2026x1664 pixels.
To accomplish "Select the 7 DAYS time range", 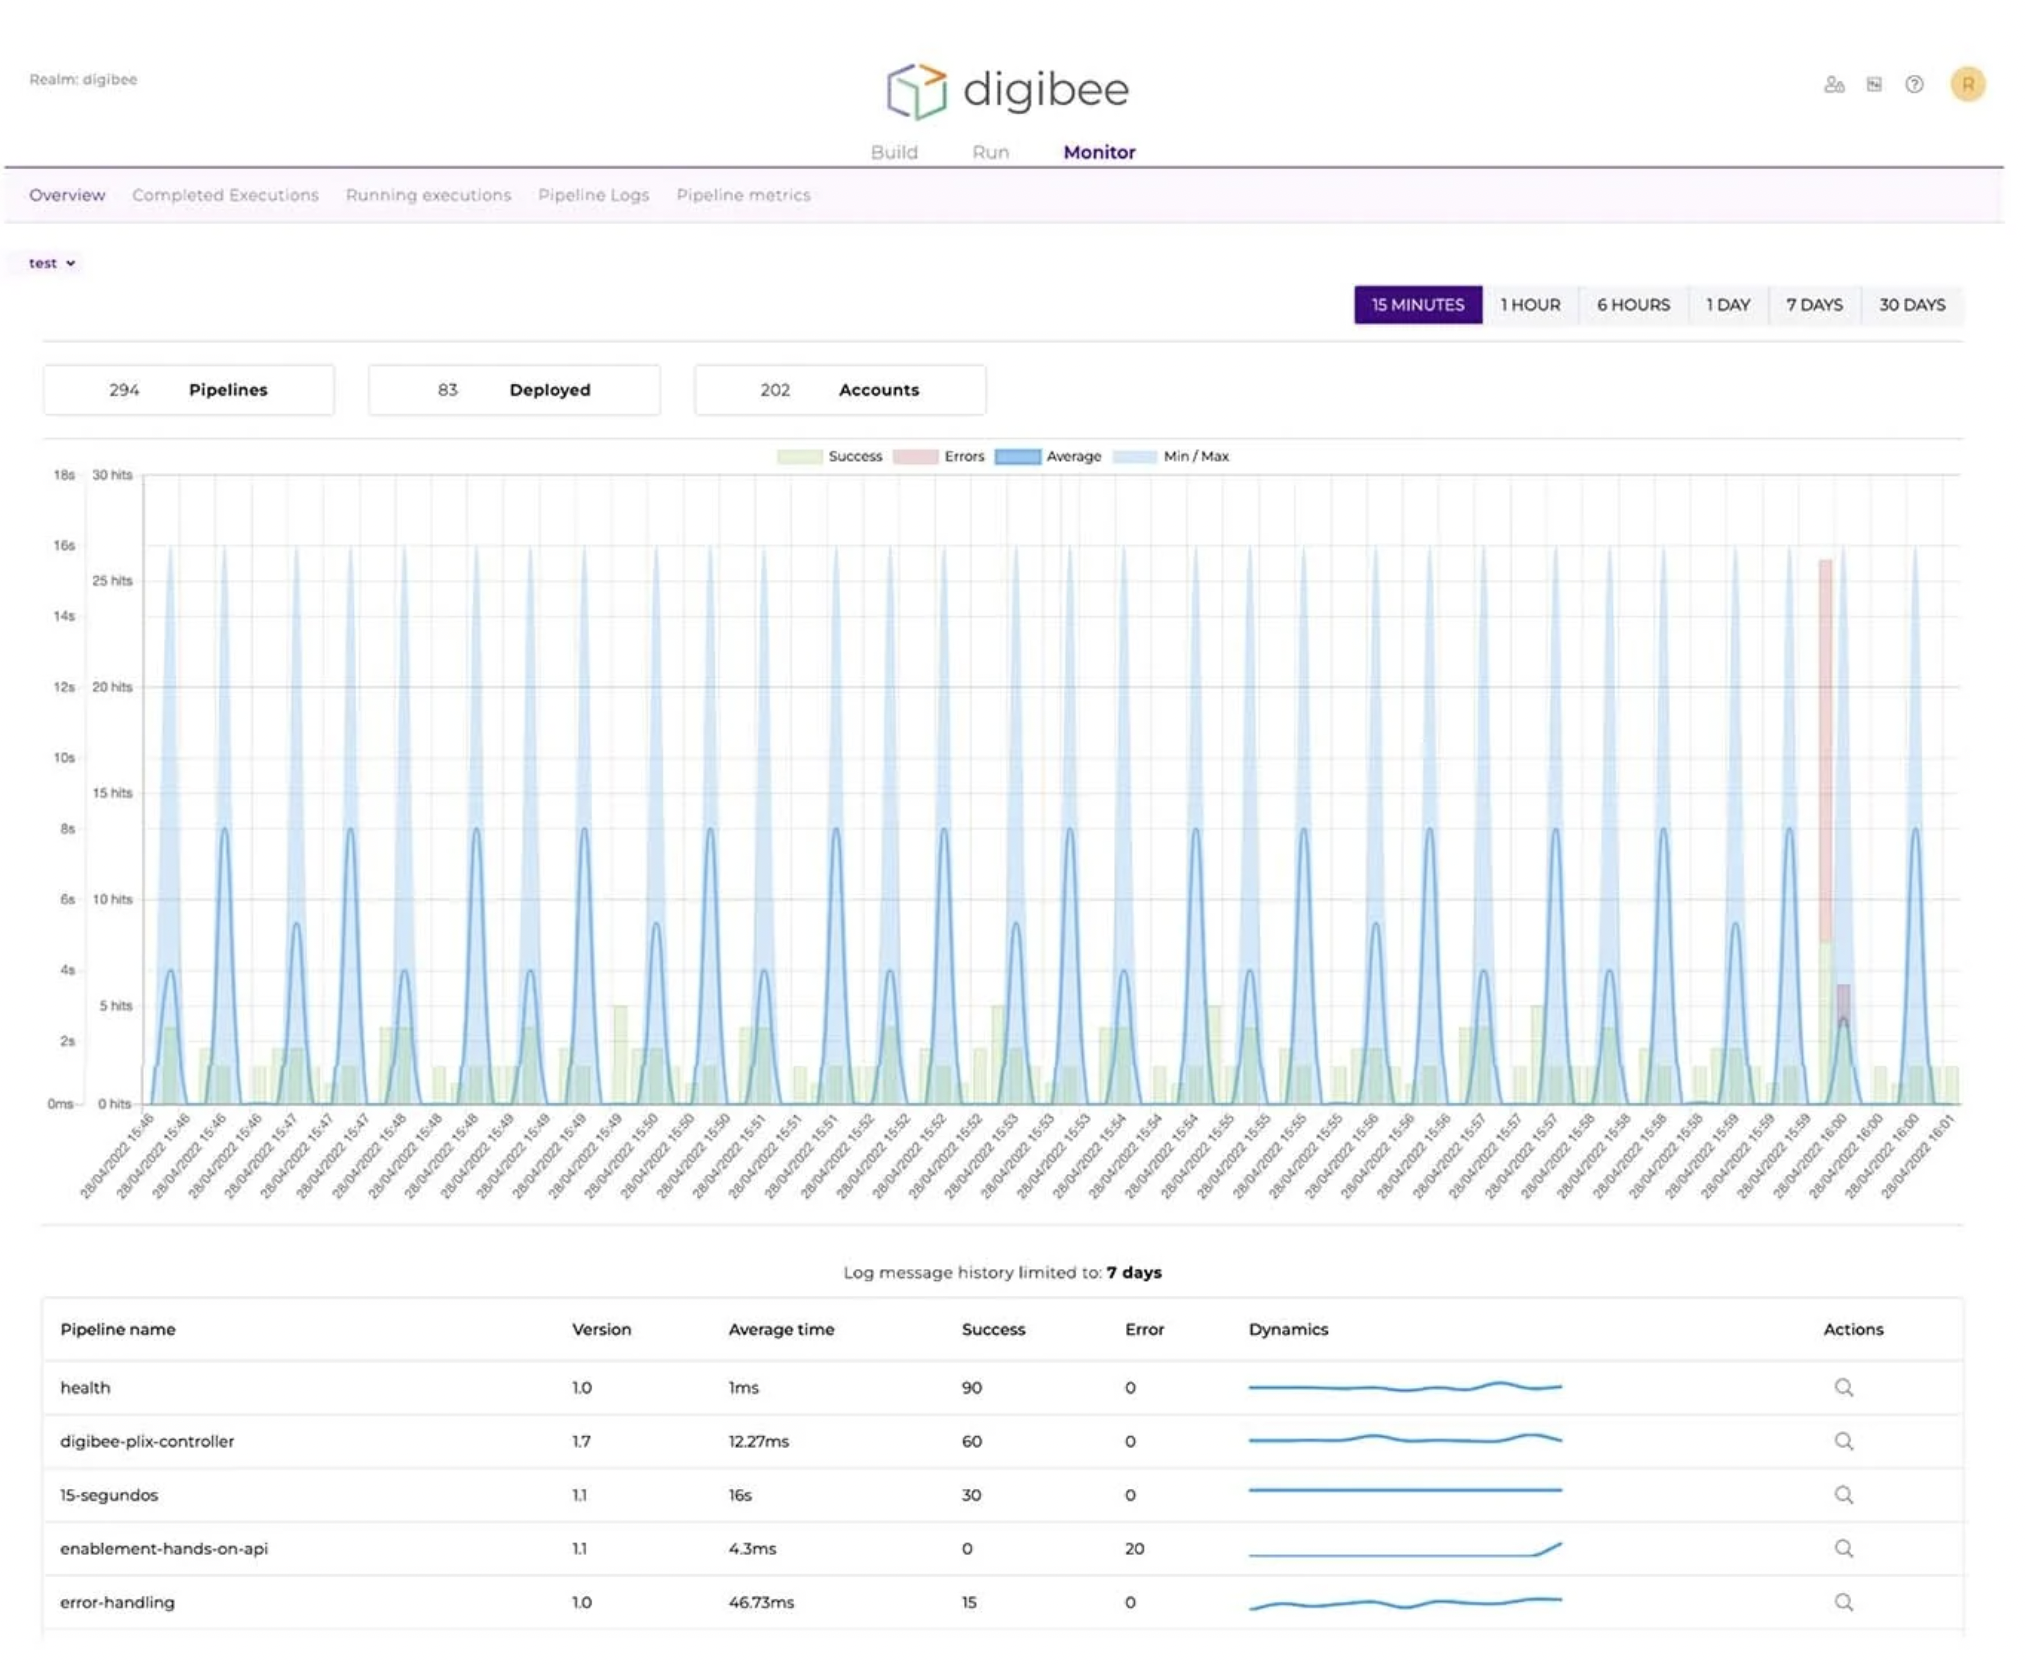I will click(x=1813, y=305).
